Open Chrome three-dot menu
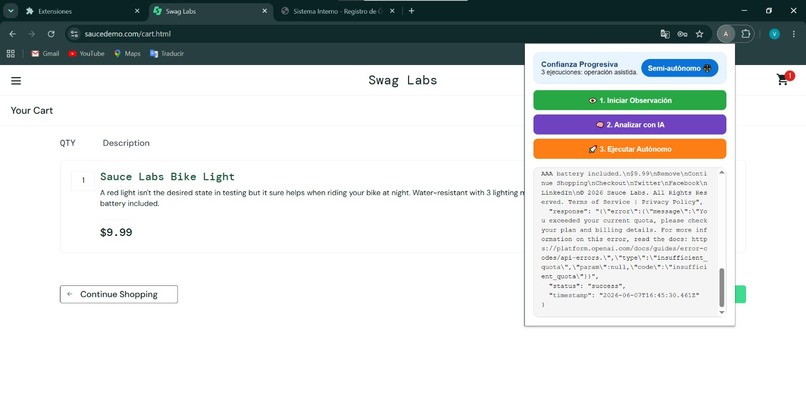The height and width of the screenshot is (418, 806). pyautogui.click(x=794, y=34)
